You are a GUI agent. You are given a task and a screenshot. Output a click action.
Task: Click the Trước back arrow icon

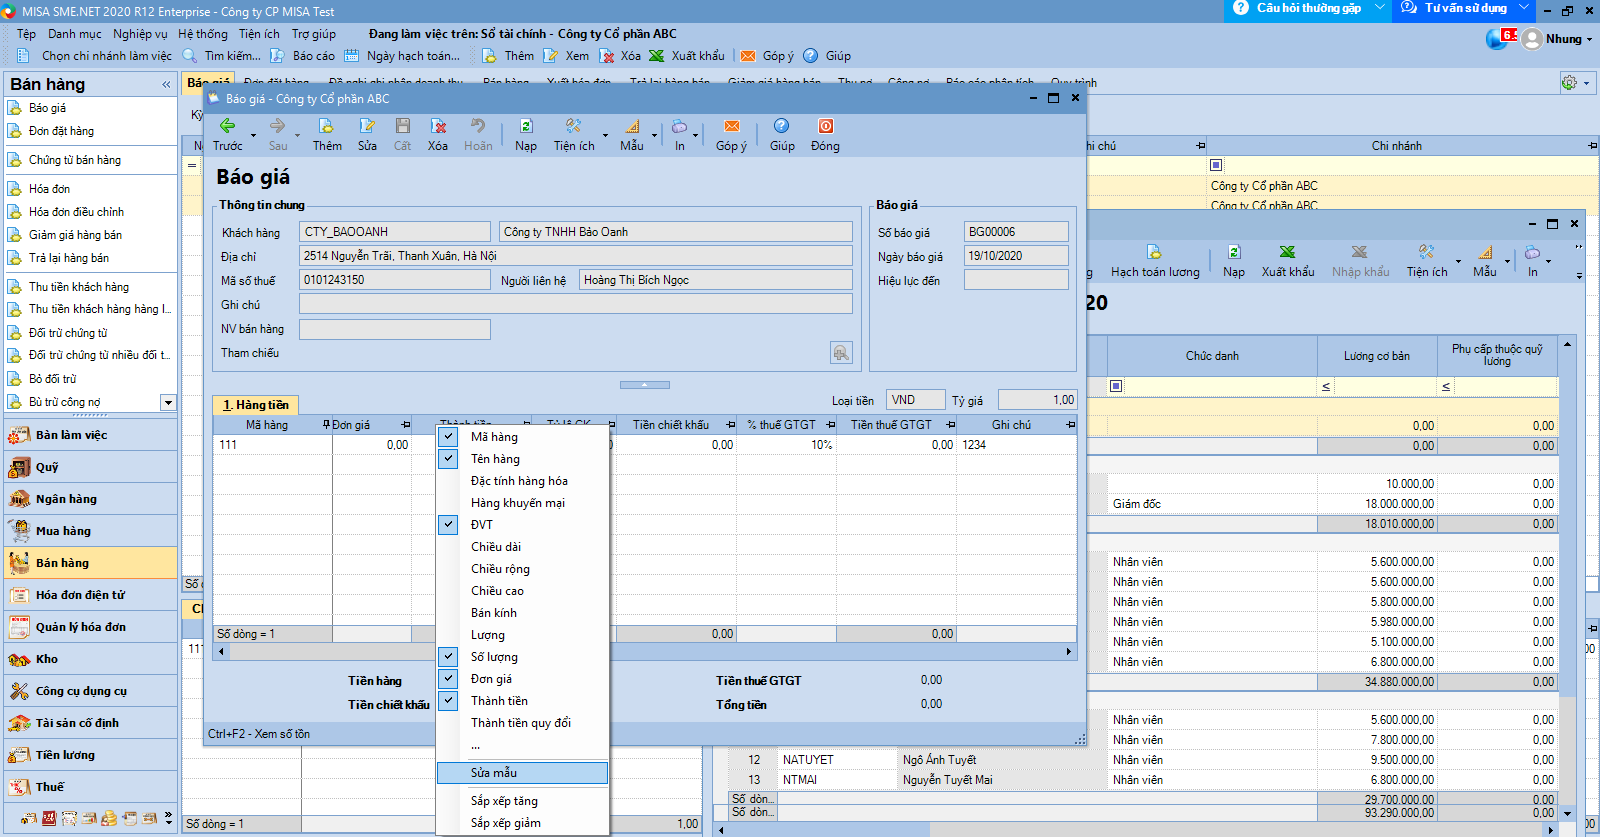click(227, 126)
